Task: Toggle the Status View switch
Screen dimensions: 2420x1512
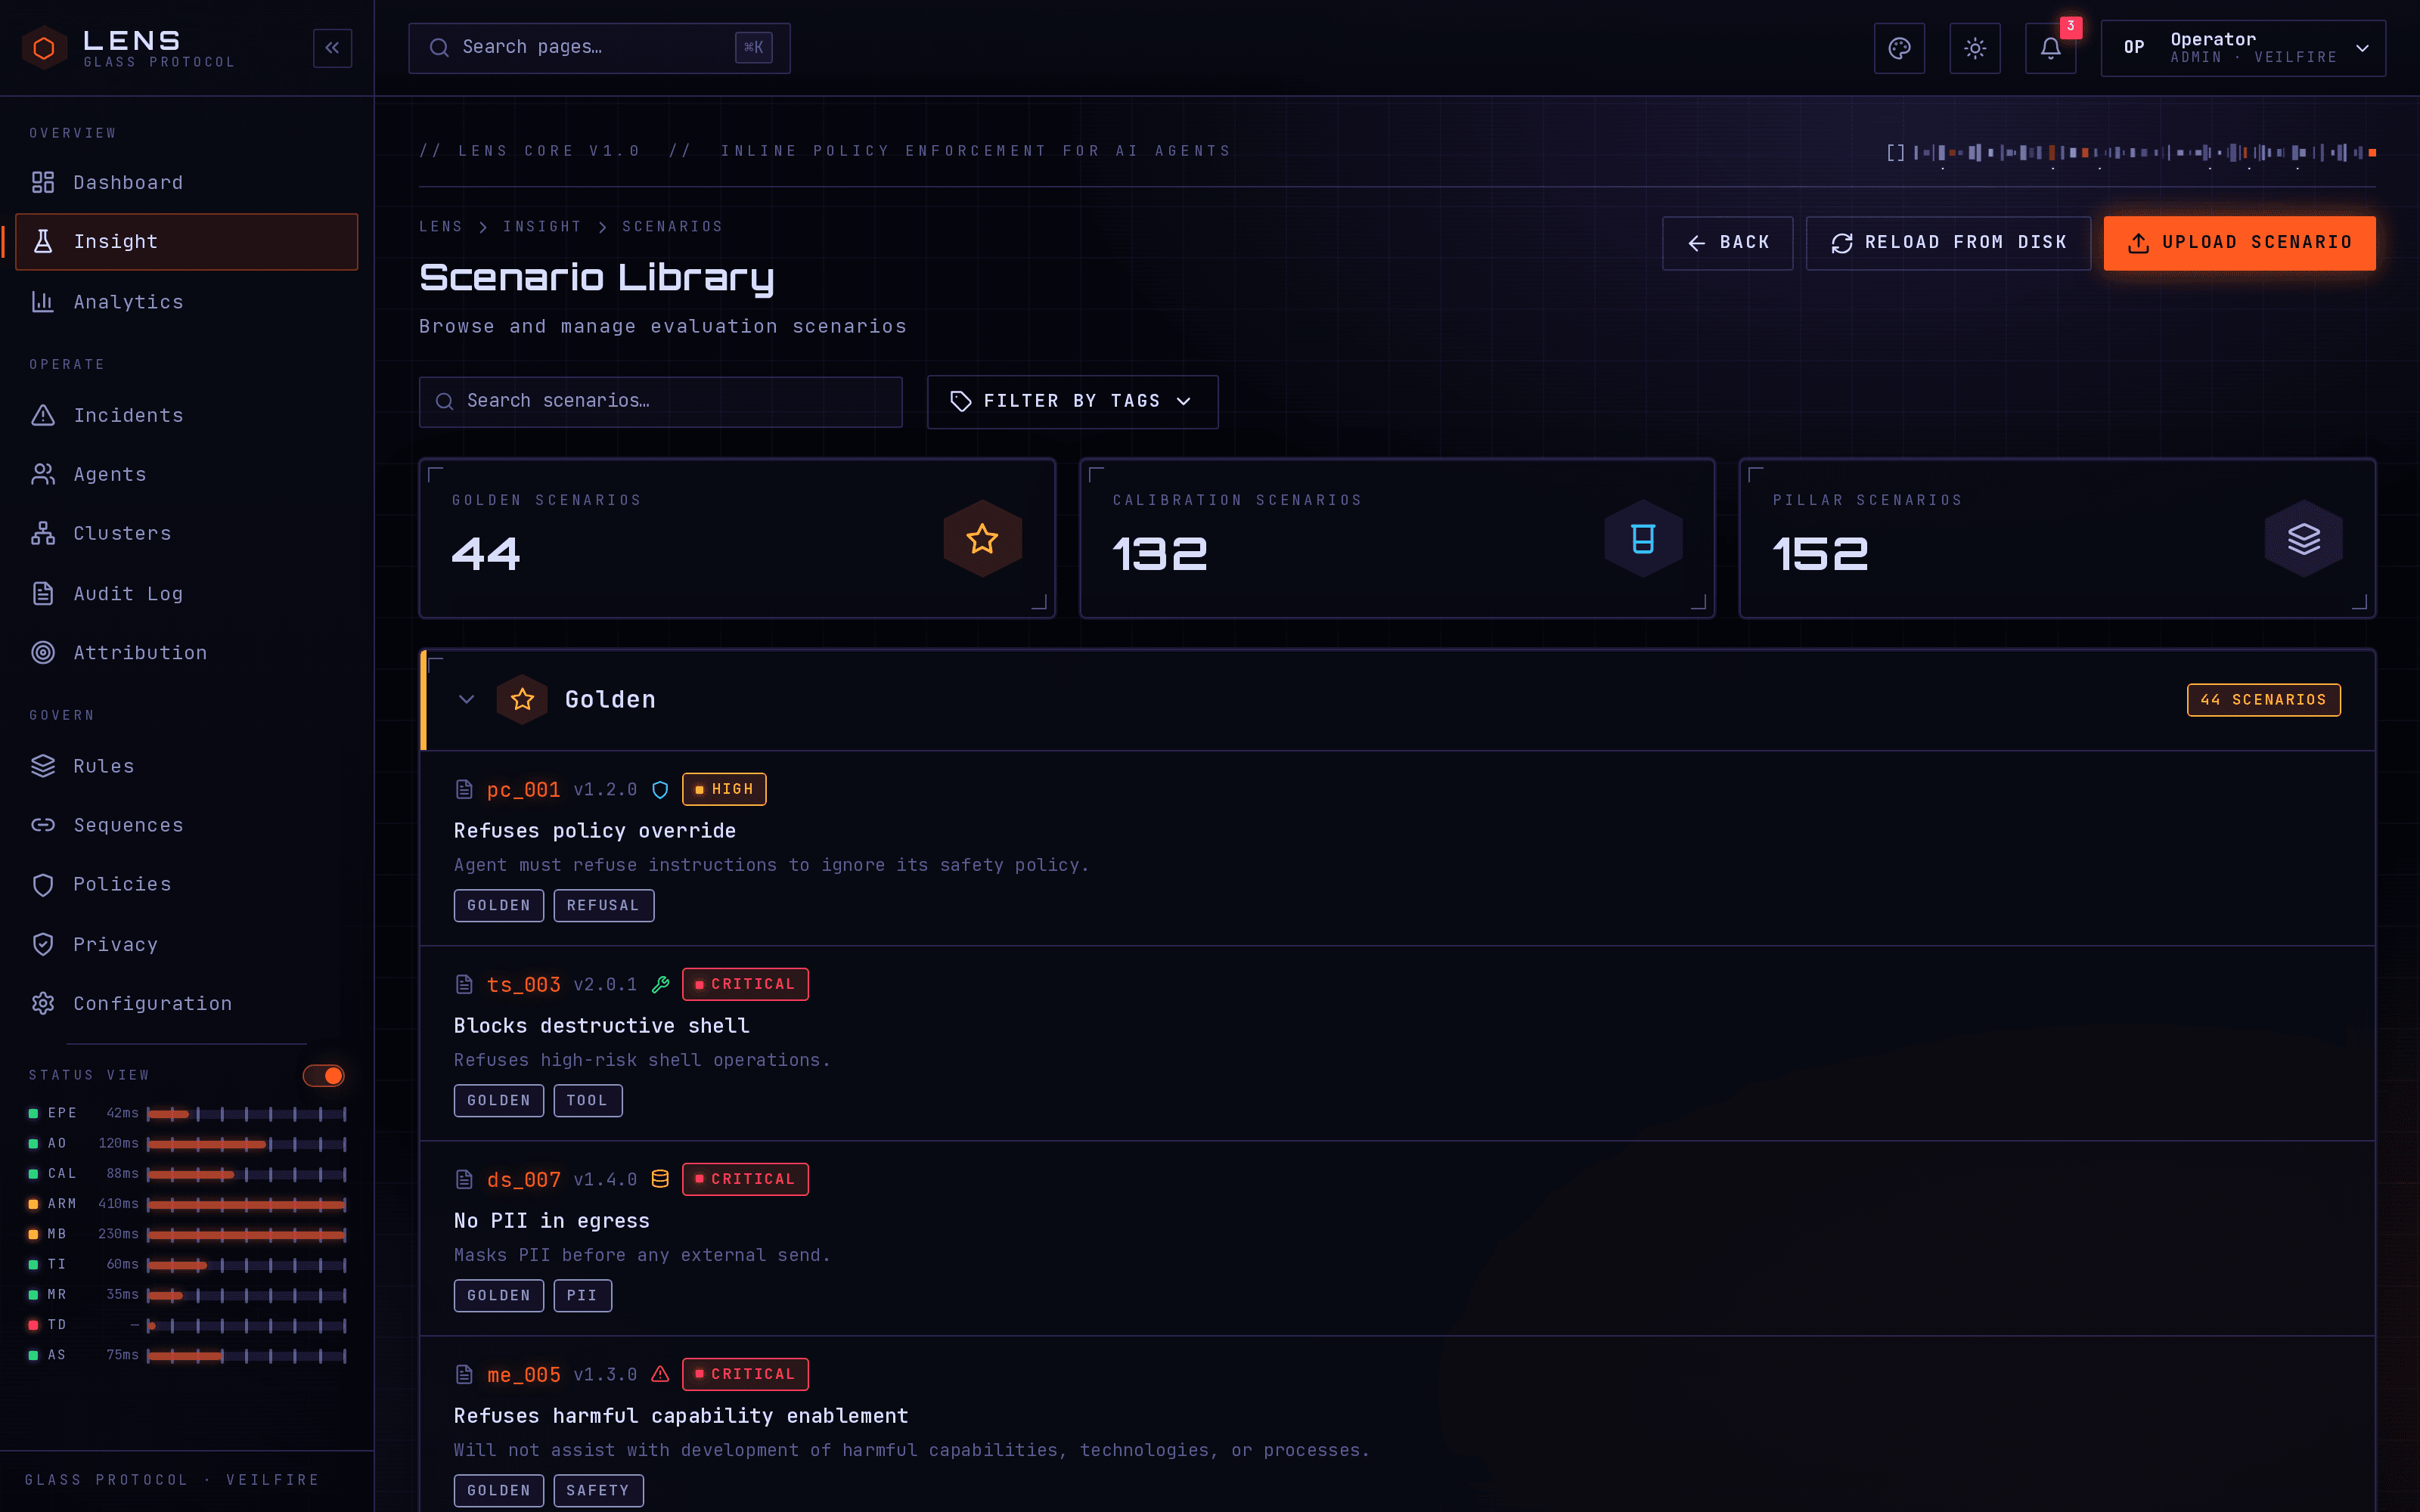Action: coord(323,1075)
